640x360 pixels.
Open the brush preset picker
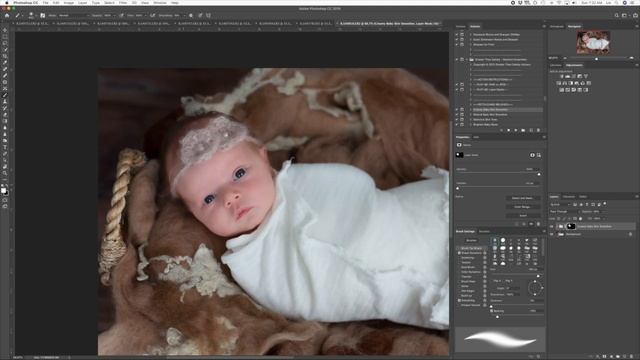pos(31,16)
